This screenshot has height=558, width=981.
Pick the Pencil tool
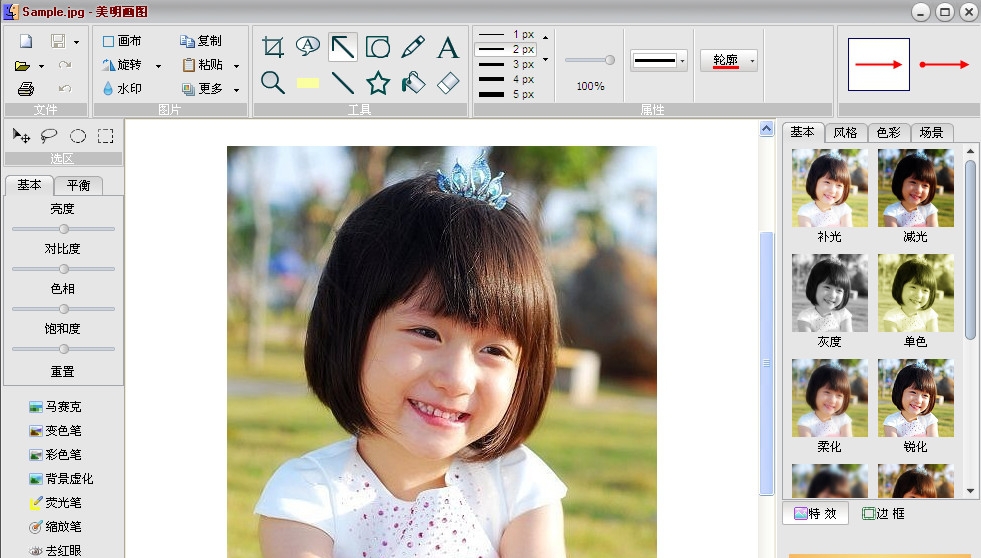[413, 47]
